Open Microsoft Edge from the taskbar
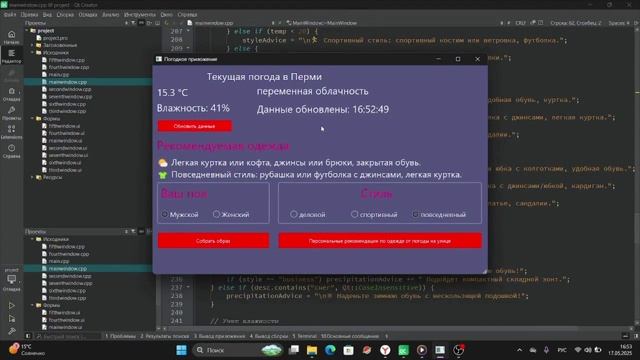The image size is (640, 360). click(x=330, y=350)
